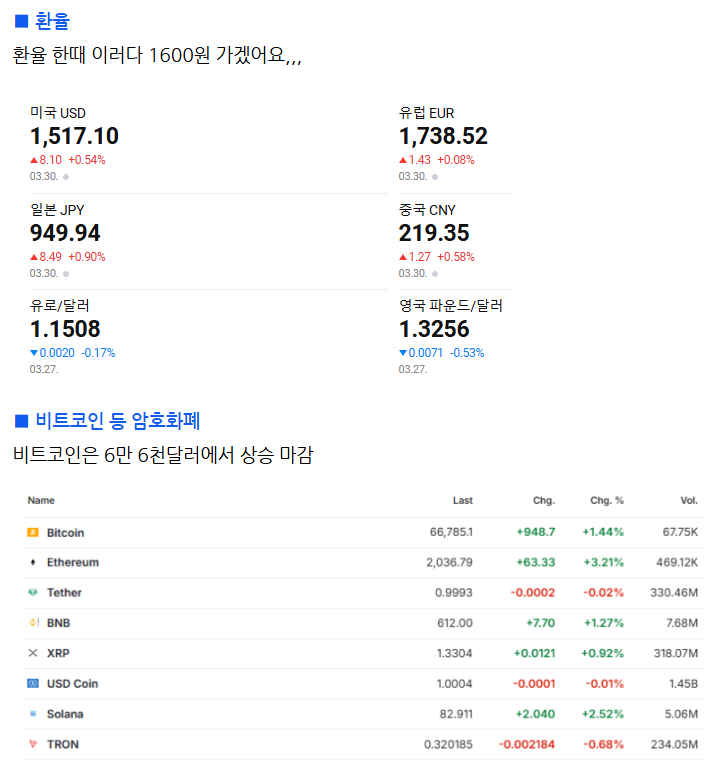Sort table by Name column header
709x766 pixels.
[x=41, y=500]
